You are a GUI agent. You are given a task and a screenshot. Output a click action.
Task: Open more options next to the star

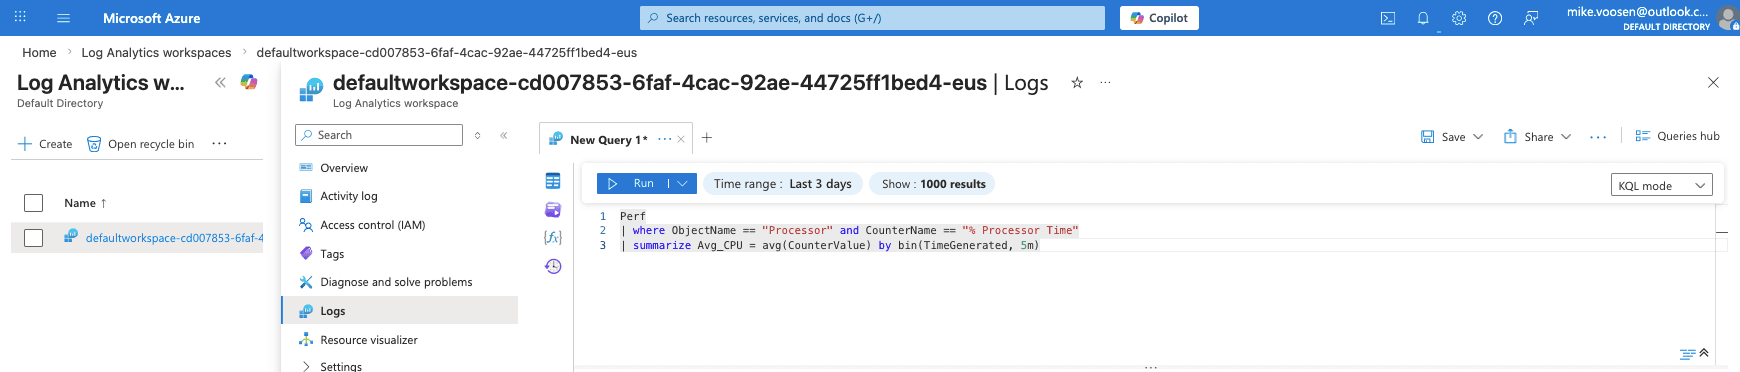click(1105, 83)
